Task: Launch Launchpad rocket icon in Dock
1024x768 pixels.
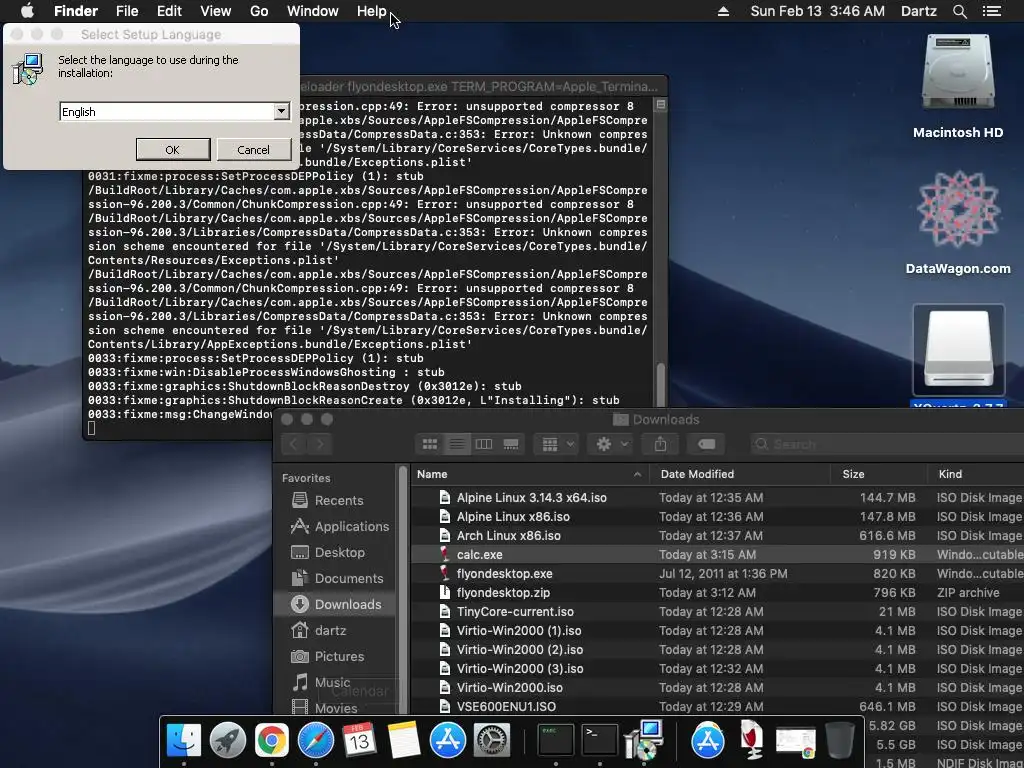Action: (228, 740)
